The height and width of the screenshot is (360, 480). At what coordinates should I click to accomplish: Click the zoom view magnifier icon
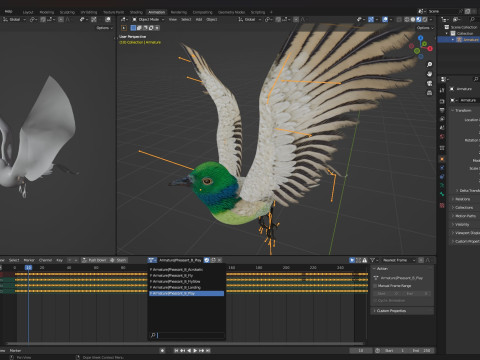tap(430, 64)
